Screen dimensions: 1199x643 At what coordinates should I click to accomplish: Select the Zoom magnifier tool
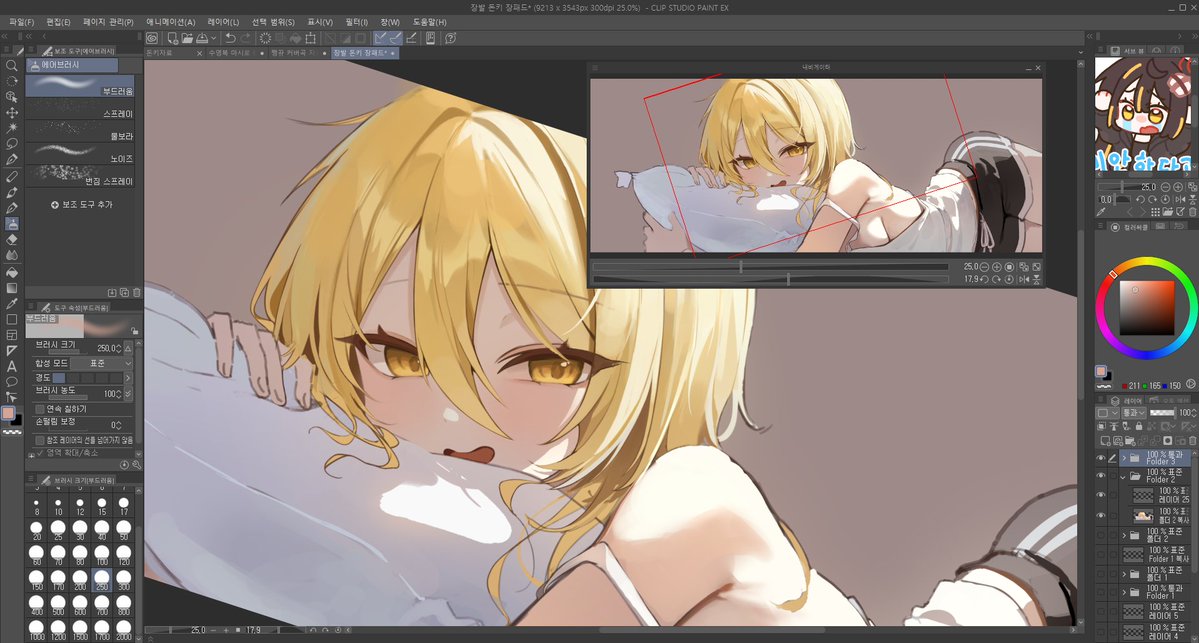pos(11,66)
